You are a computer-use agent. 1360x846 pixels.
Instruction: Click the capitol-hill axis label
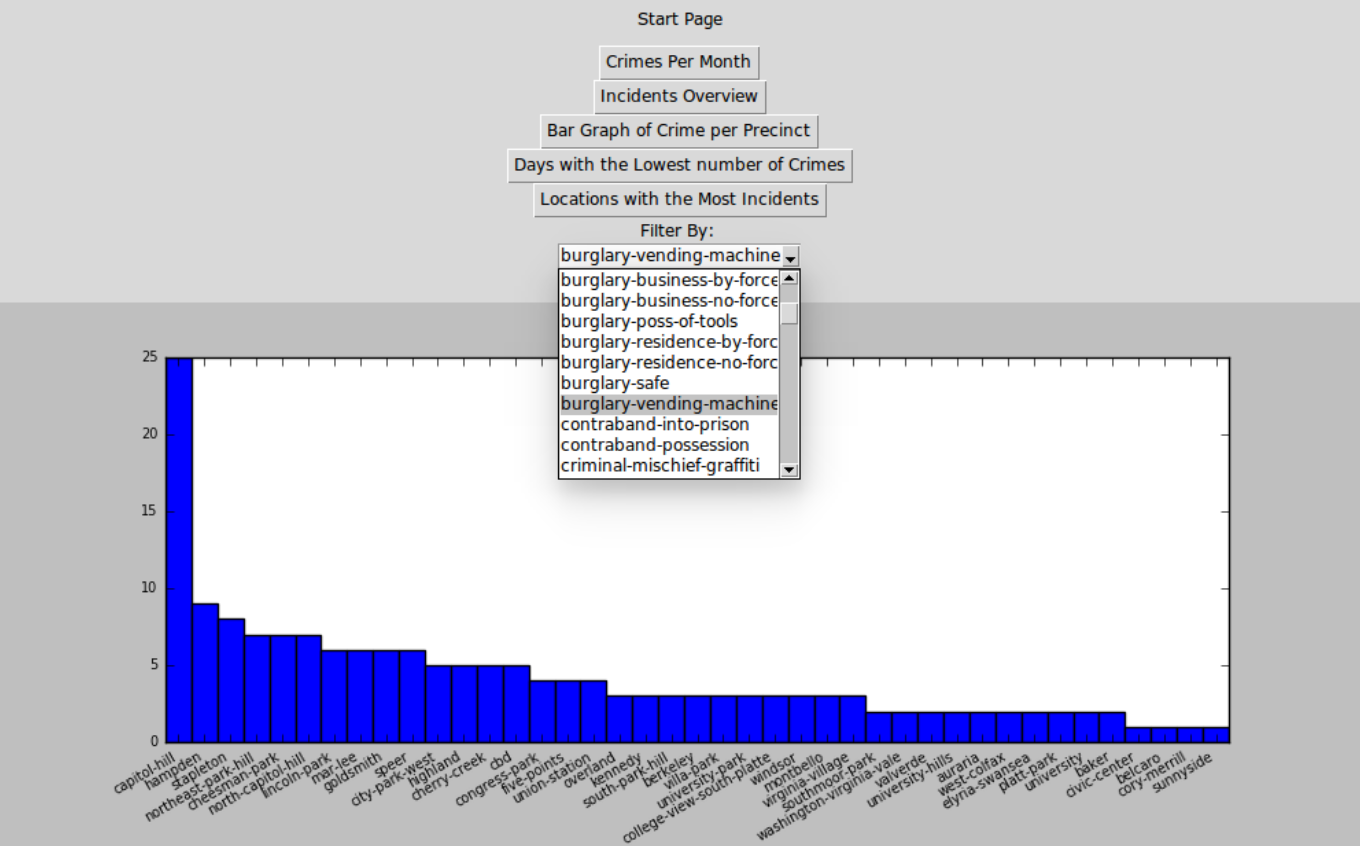click(x=145, y=773)
